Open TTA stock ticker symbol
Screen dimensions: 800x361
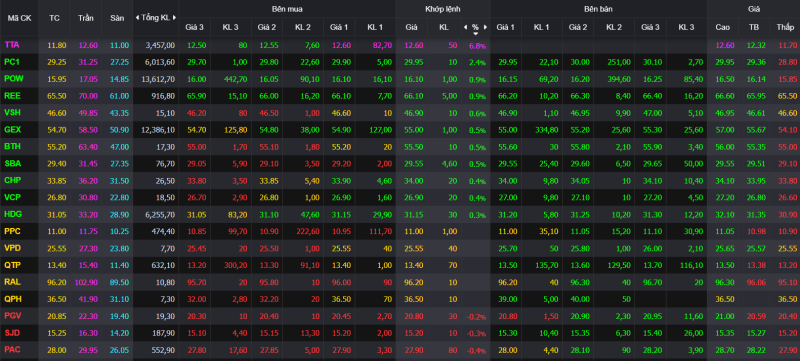(x=12, y=45)
